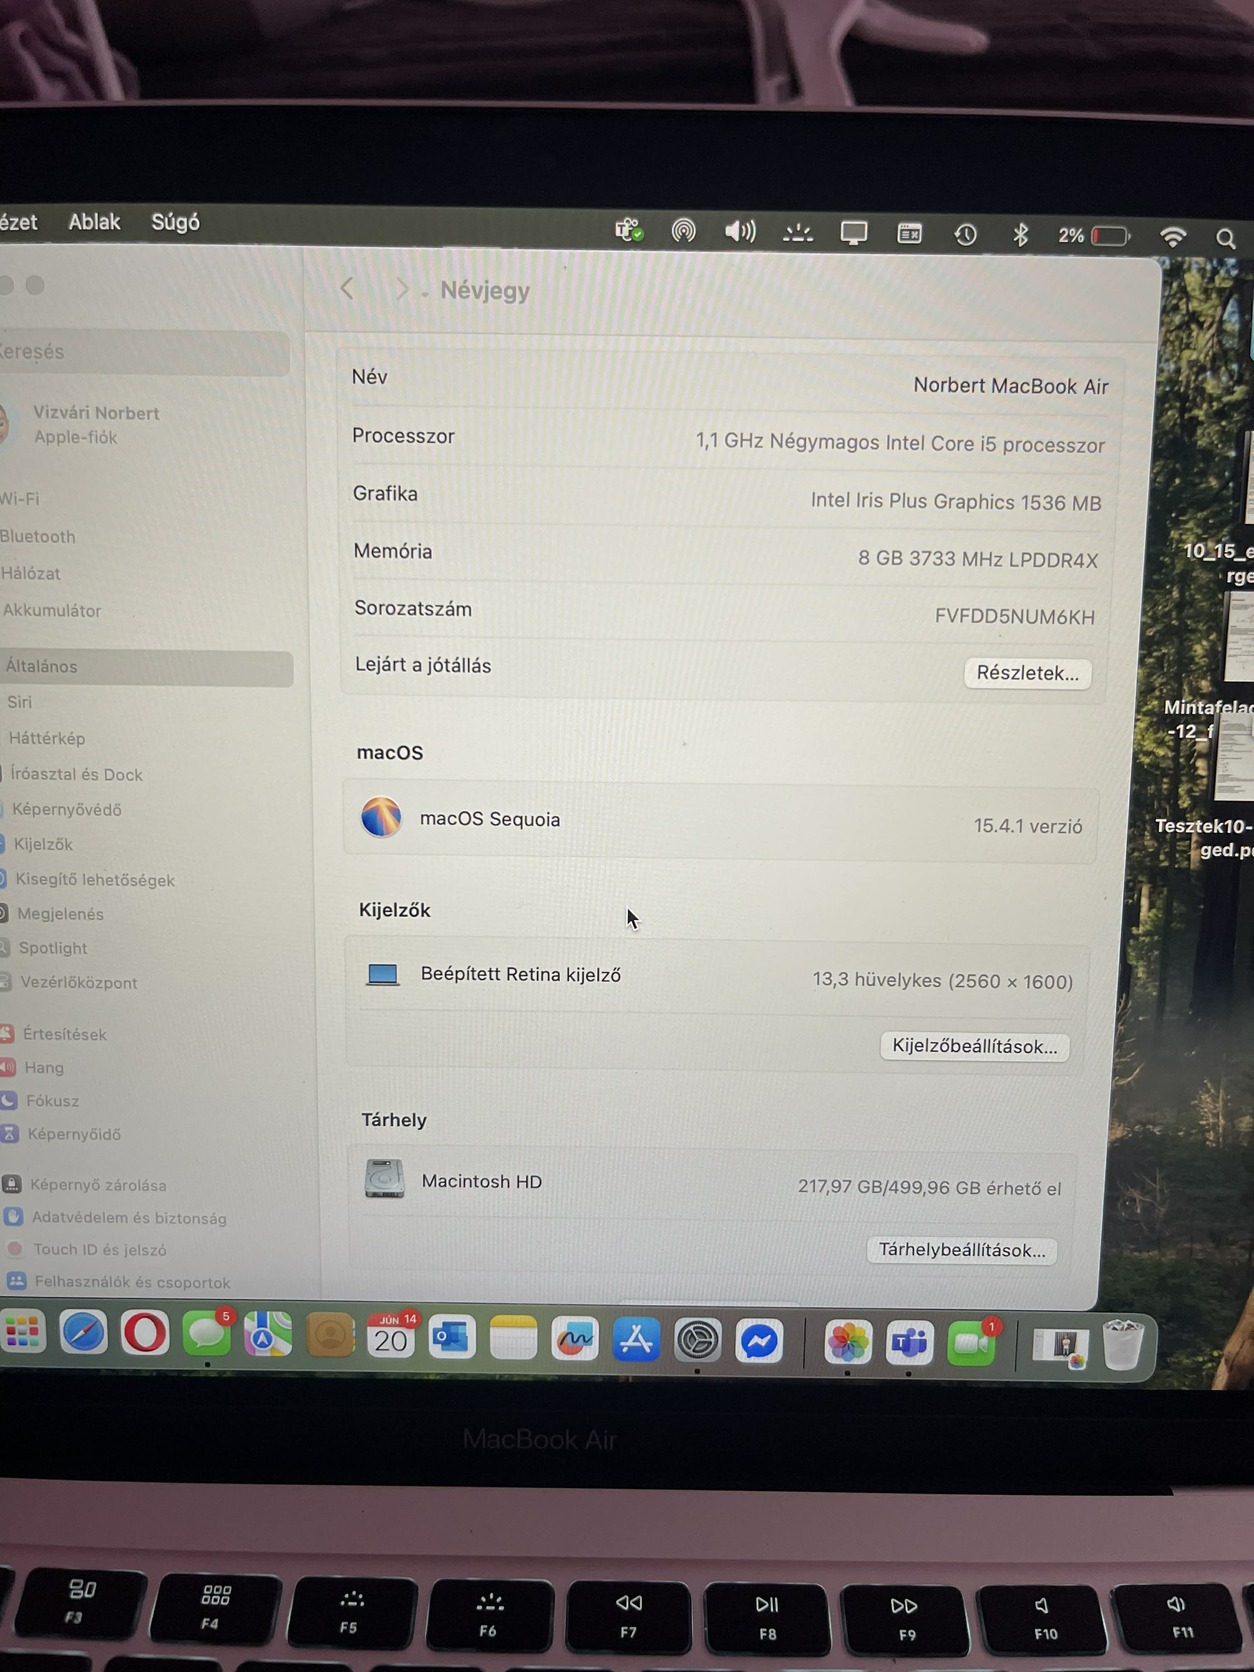The width and height of the screenshot is (1254, 1672).
Task: Open the Wi-Fi status menu
Action: pyautogui.click(x=1173, y=236)
